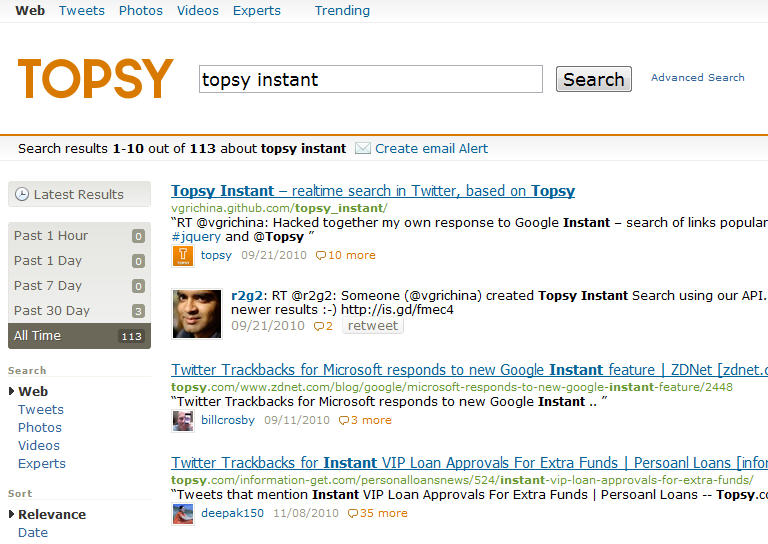Open topsy username link
This screenshot has width=768, height=544.
(x=216, y=255)
